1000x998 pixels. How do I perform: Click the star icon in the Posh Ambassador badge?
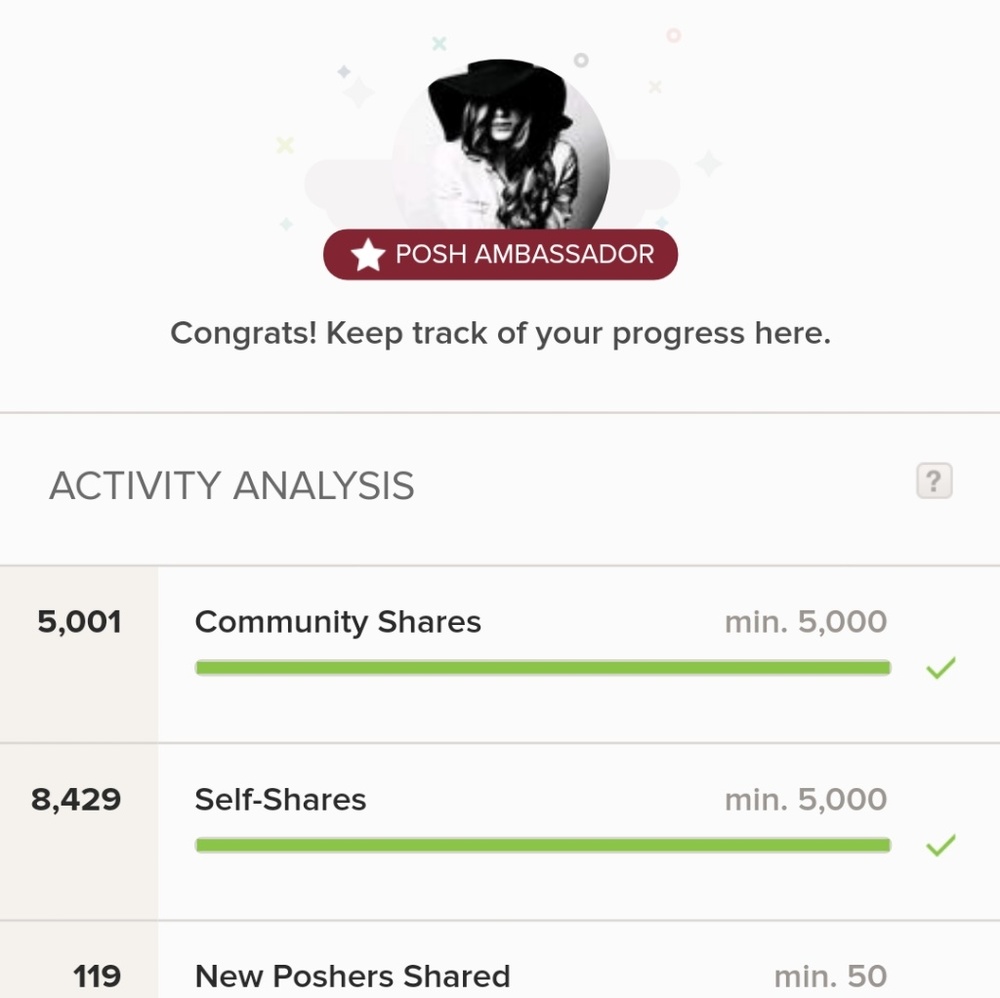click(368, 255)
